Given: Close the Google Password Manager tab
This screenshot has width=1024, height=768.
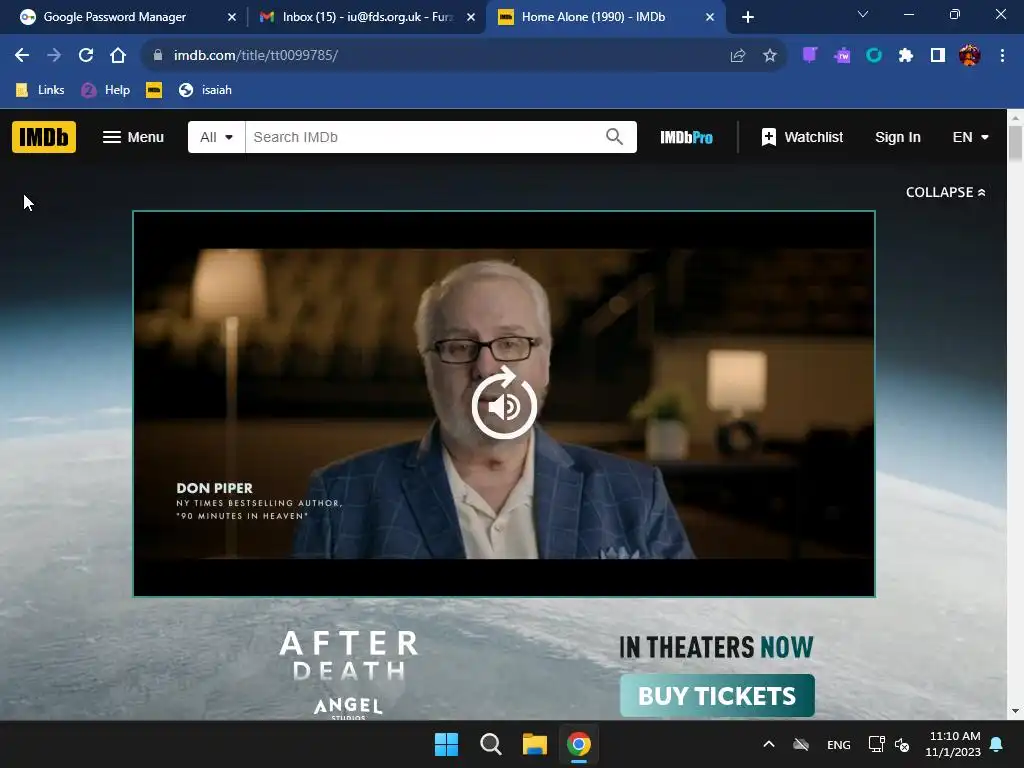Looking at the screenshot, I should coord(232,18).
